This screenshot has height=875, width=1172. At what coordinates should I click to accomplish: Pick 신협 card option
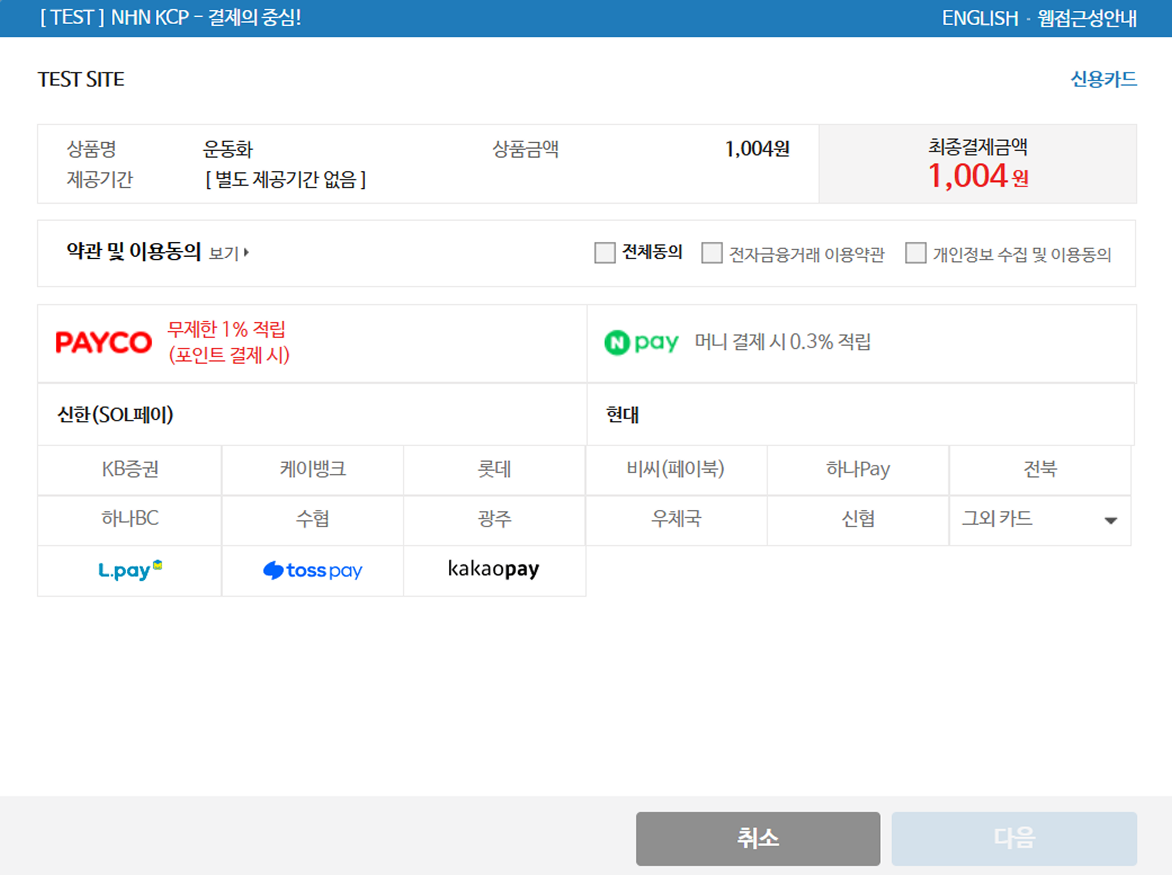tap(858, 520)
